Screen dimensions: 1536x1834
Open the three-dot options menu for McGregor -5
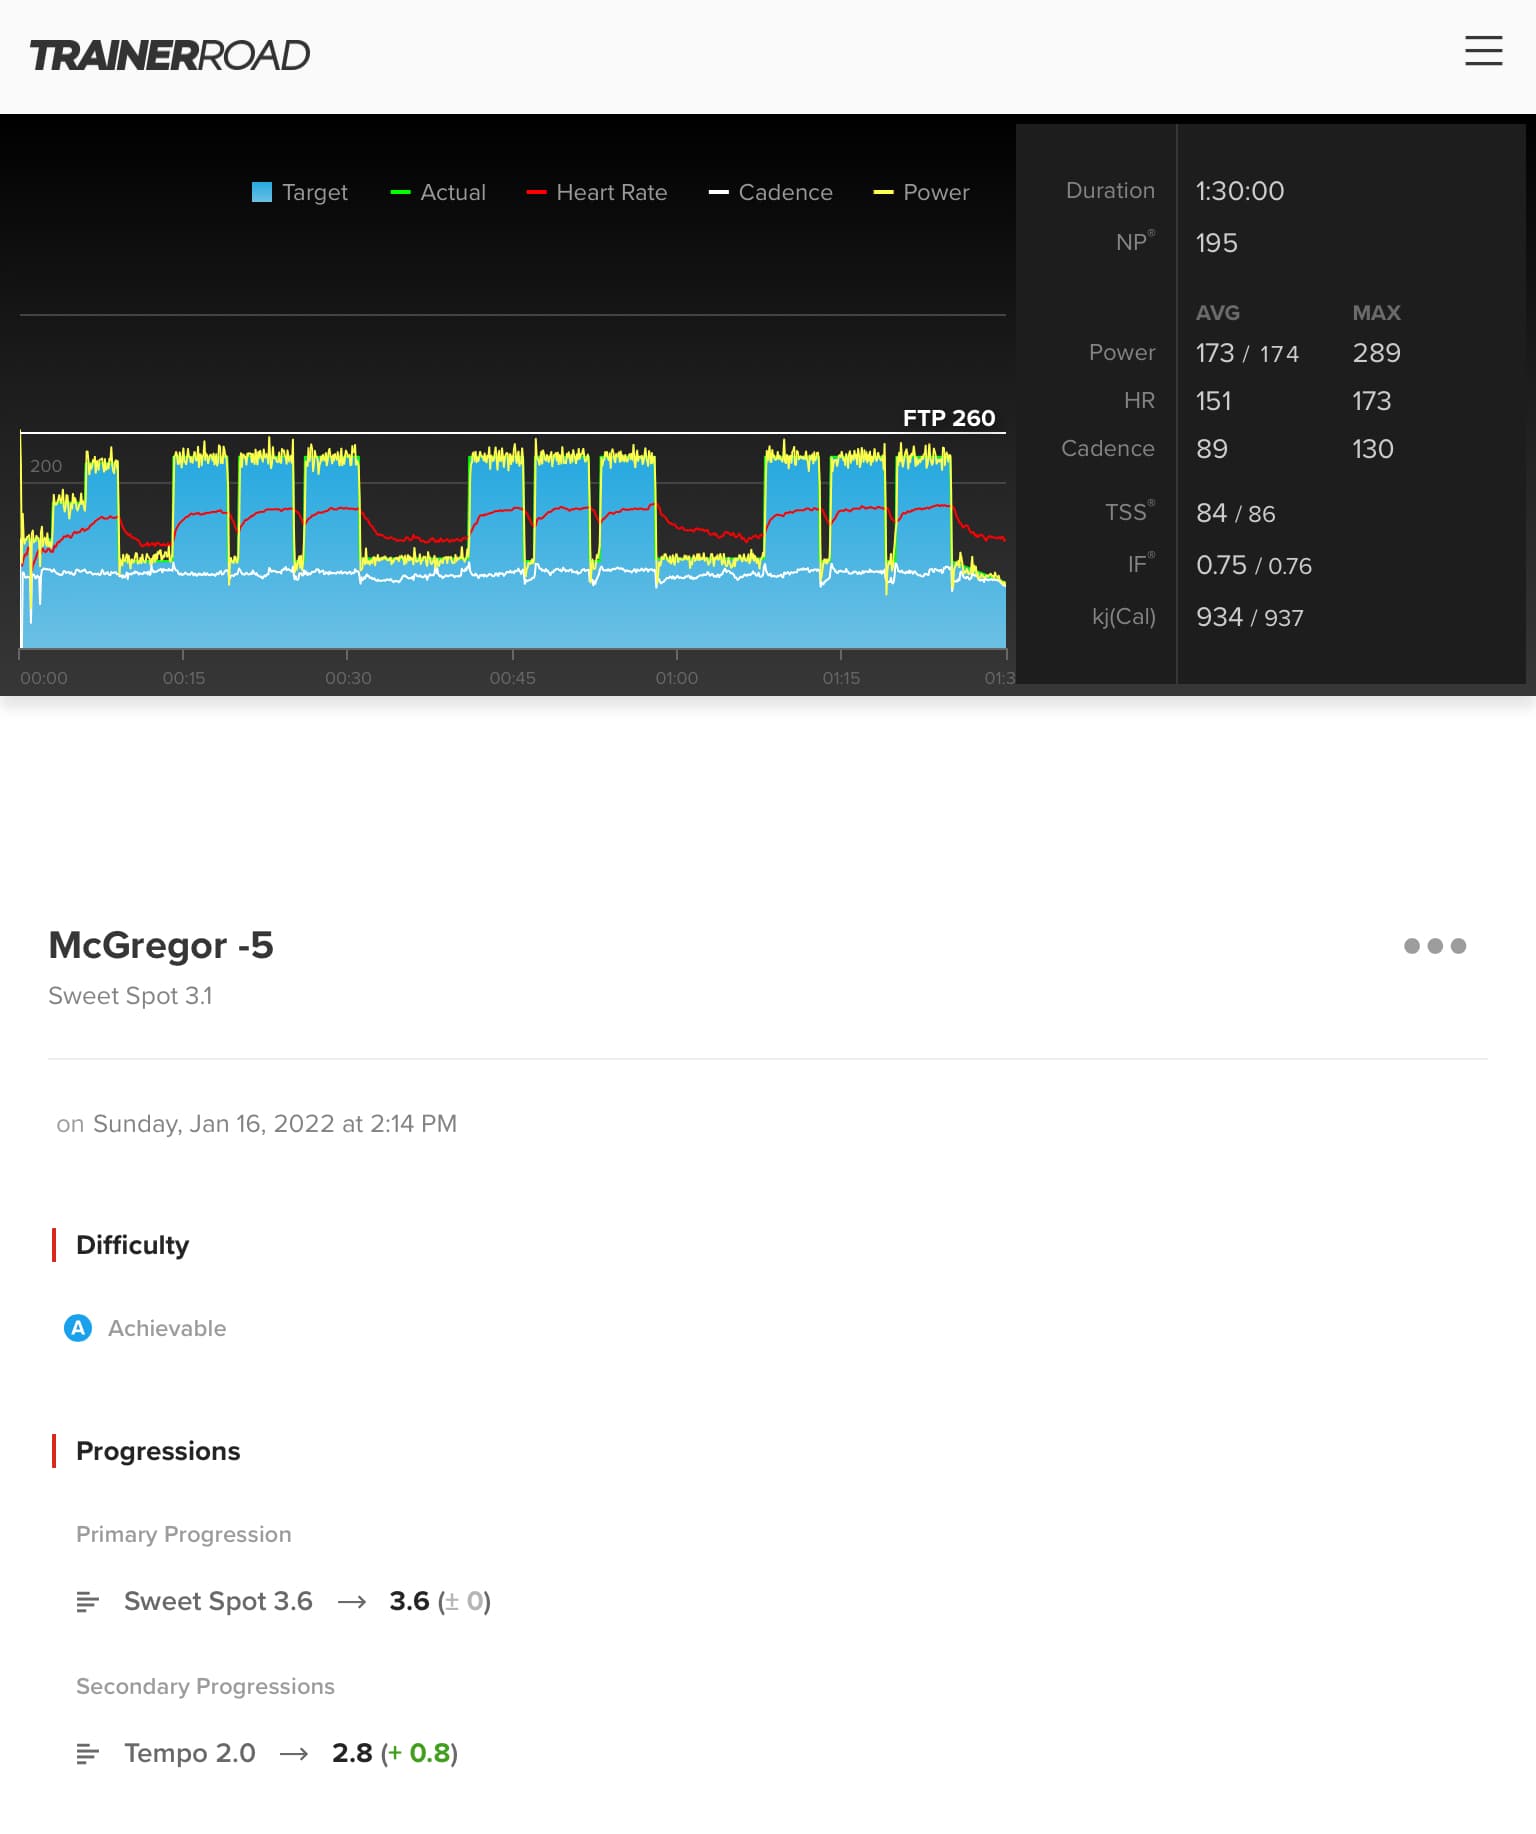(x=1435, y=946)
